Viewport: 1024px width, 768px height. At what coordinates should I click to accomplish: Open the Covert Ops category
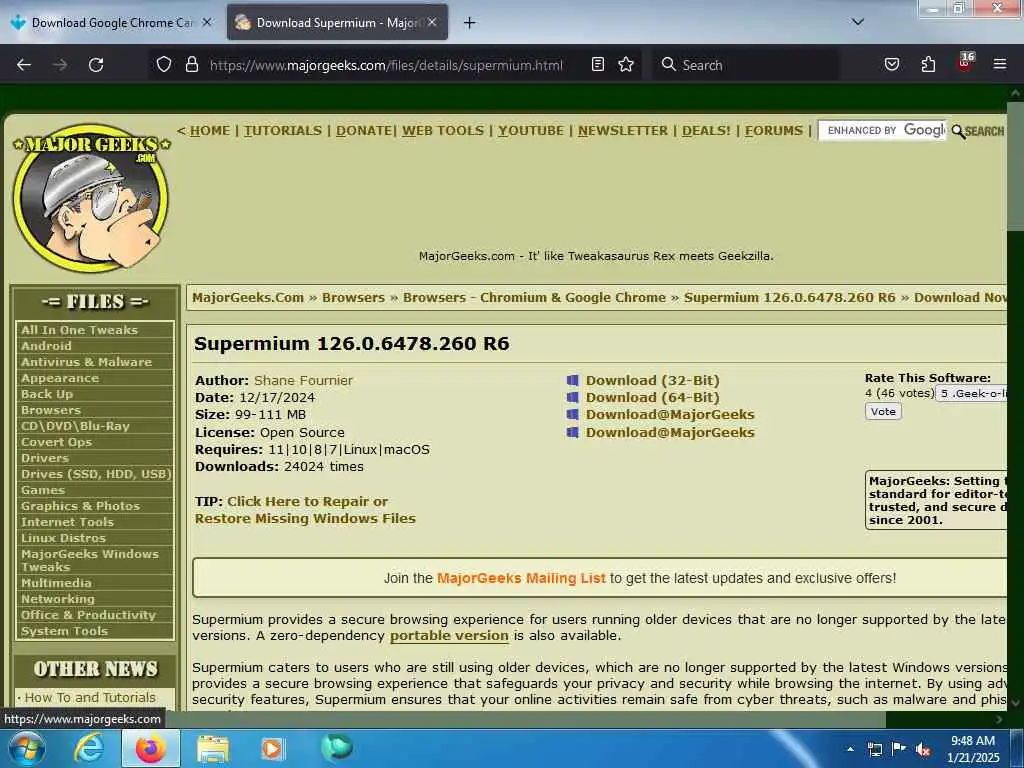(56, 442)
